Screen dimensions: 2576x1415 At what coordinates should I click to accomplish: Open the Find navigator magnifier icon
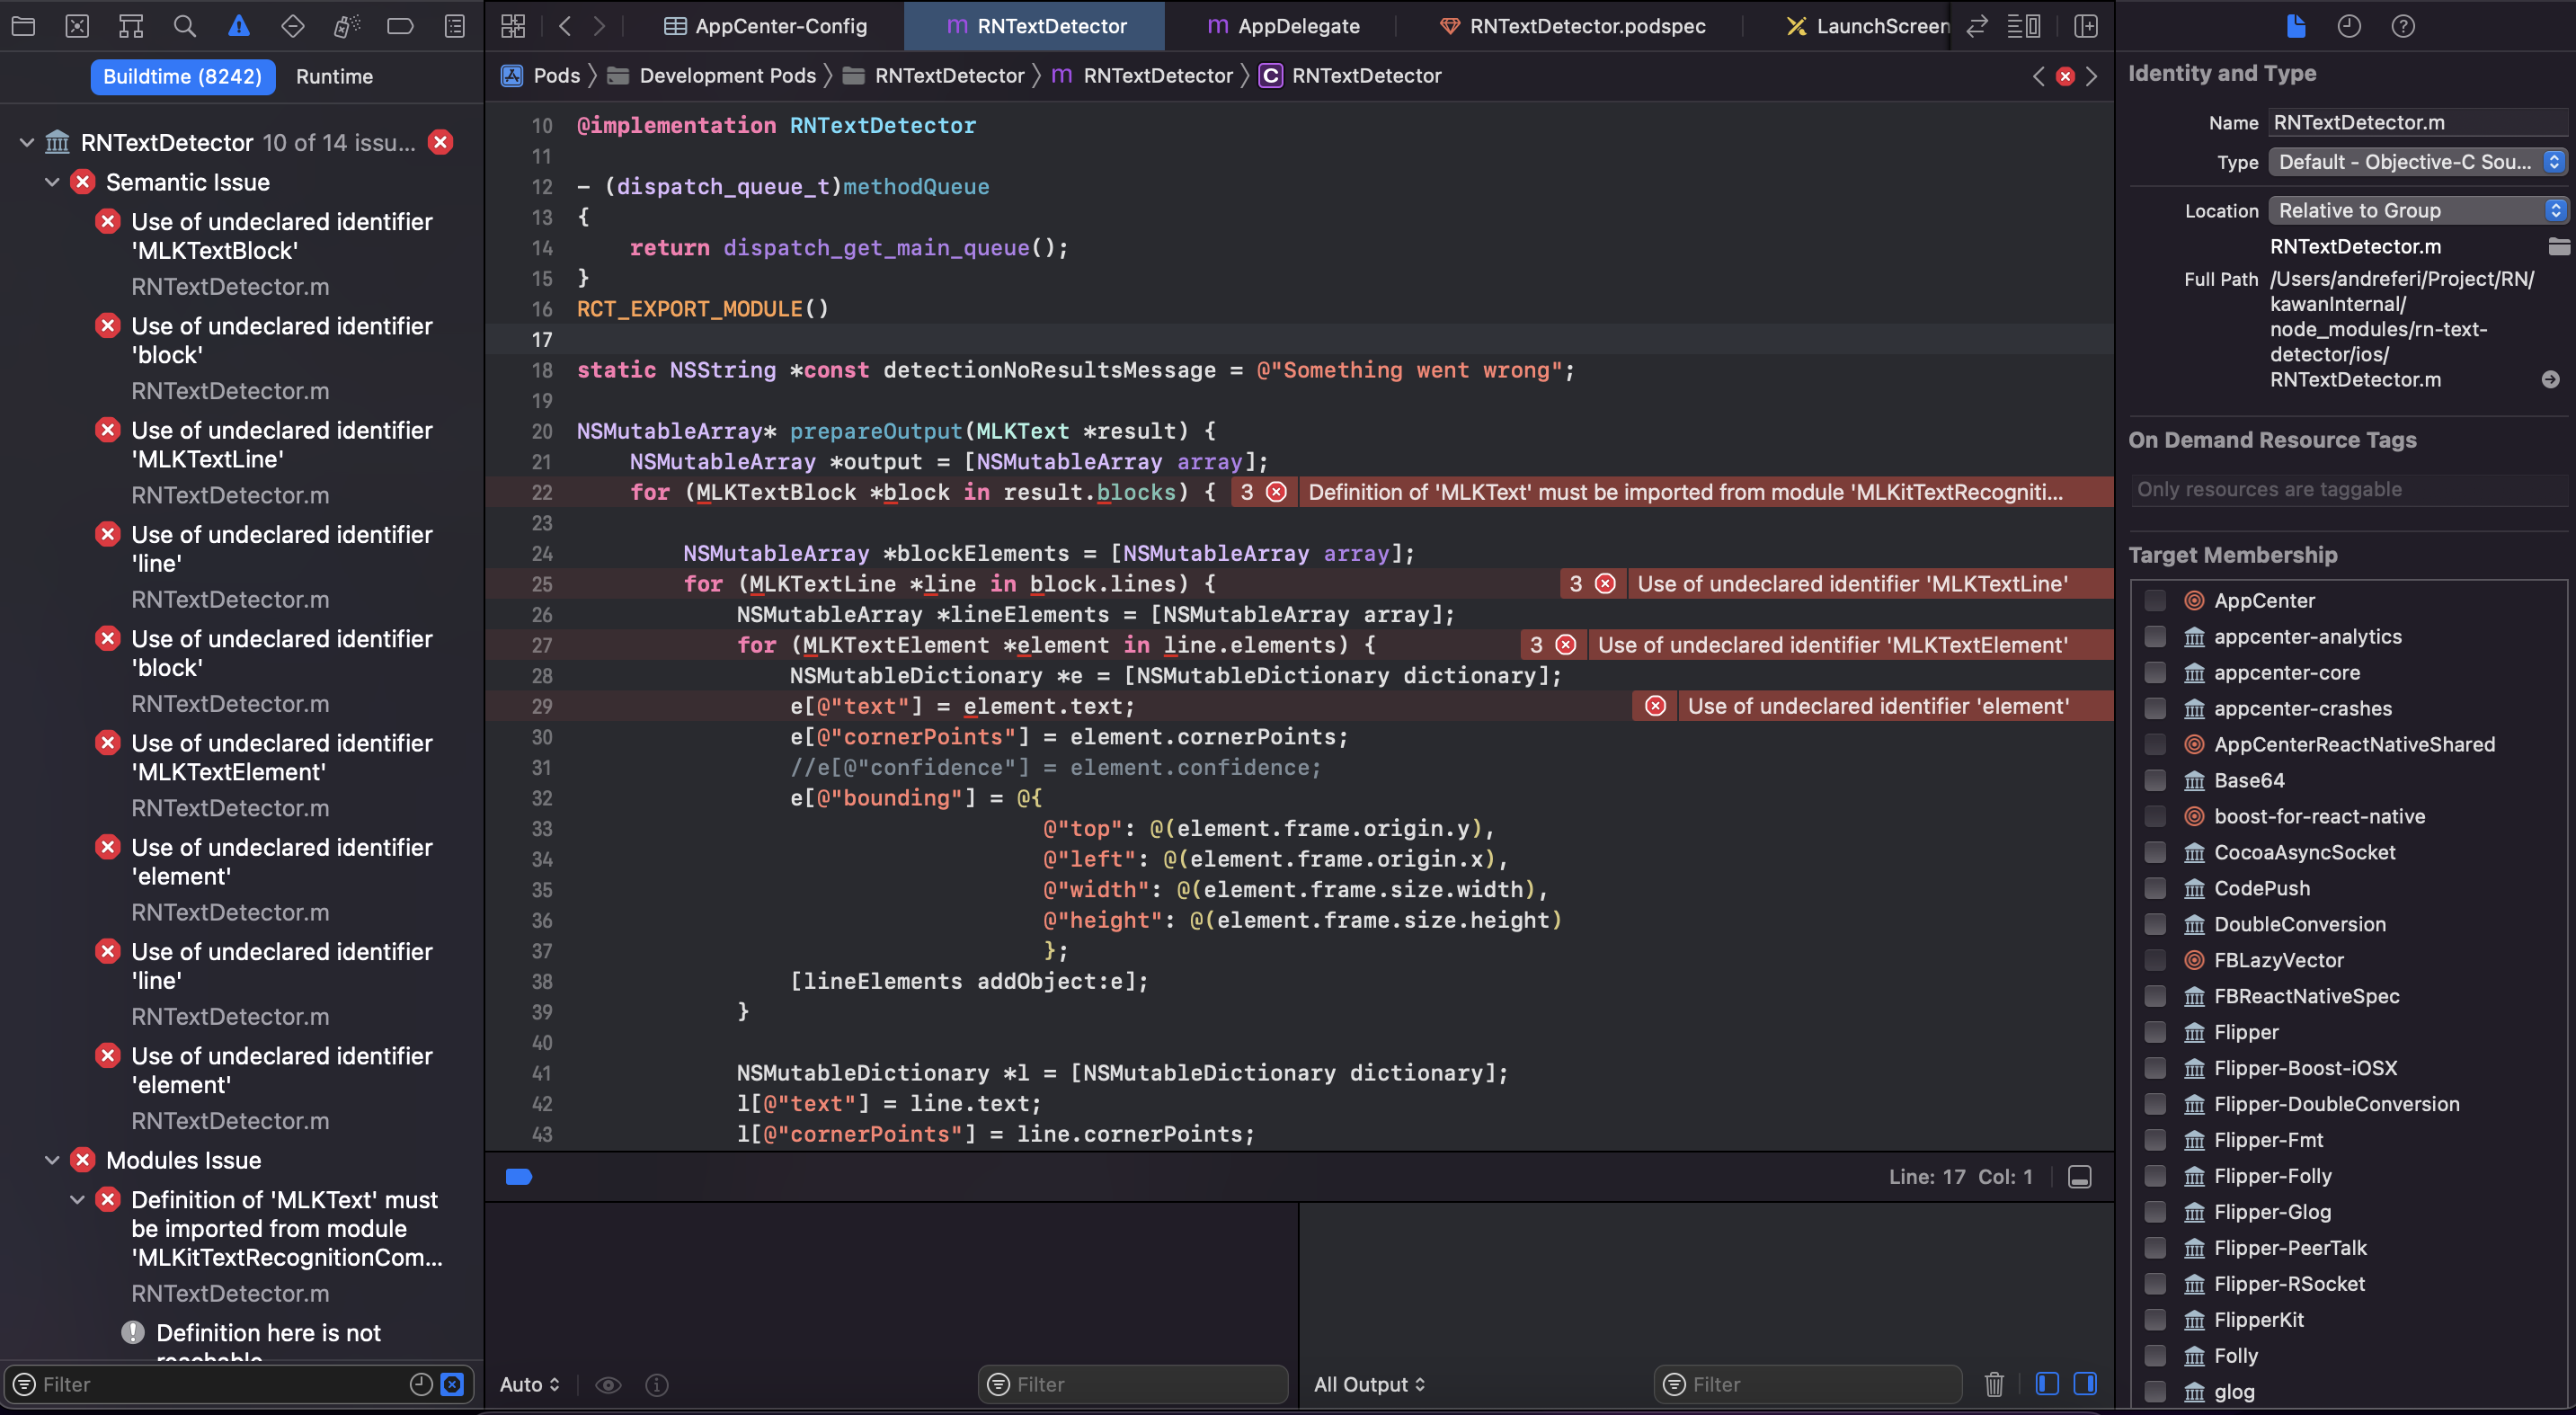click(x=184, y=26)
